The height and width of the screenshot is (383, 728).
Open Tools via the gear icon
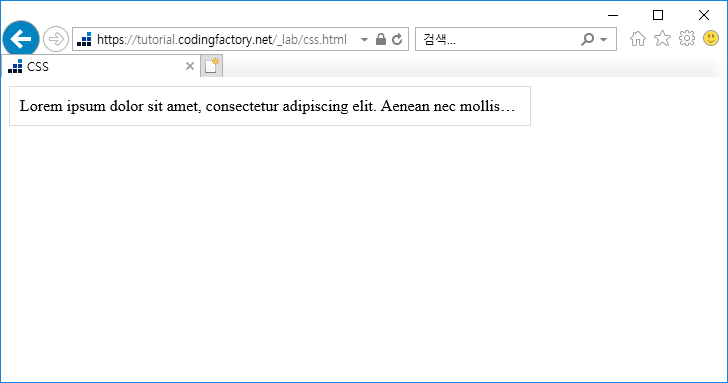[687, 39]
